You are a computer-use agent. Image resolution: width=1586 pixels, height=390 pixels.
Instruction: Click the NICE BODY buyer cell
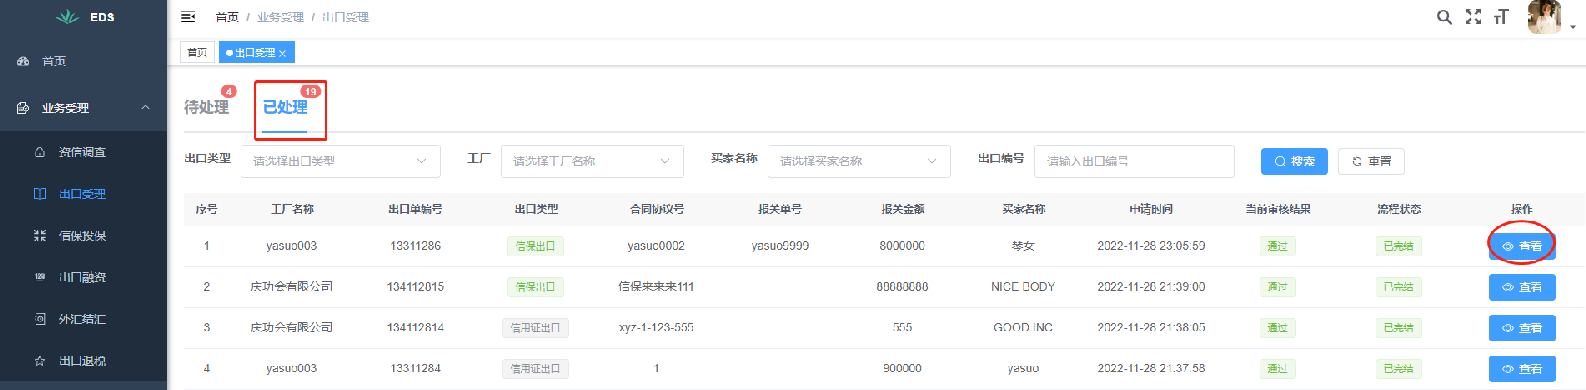pyautogui.click(x=1023, y=287)
